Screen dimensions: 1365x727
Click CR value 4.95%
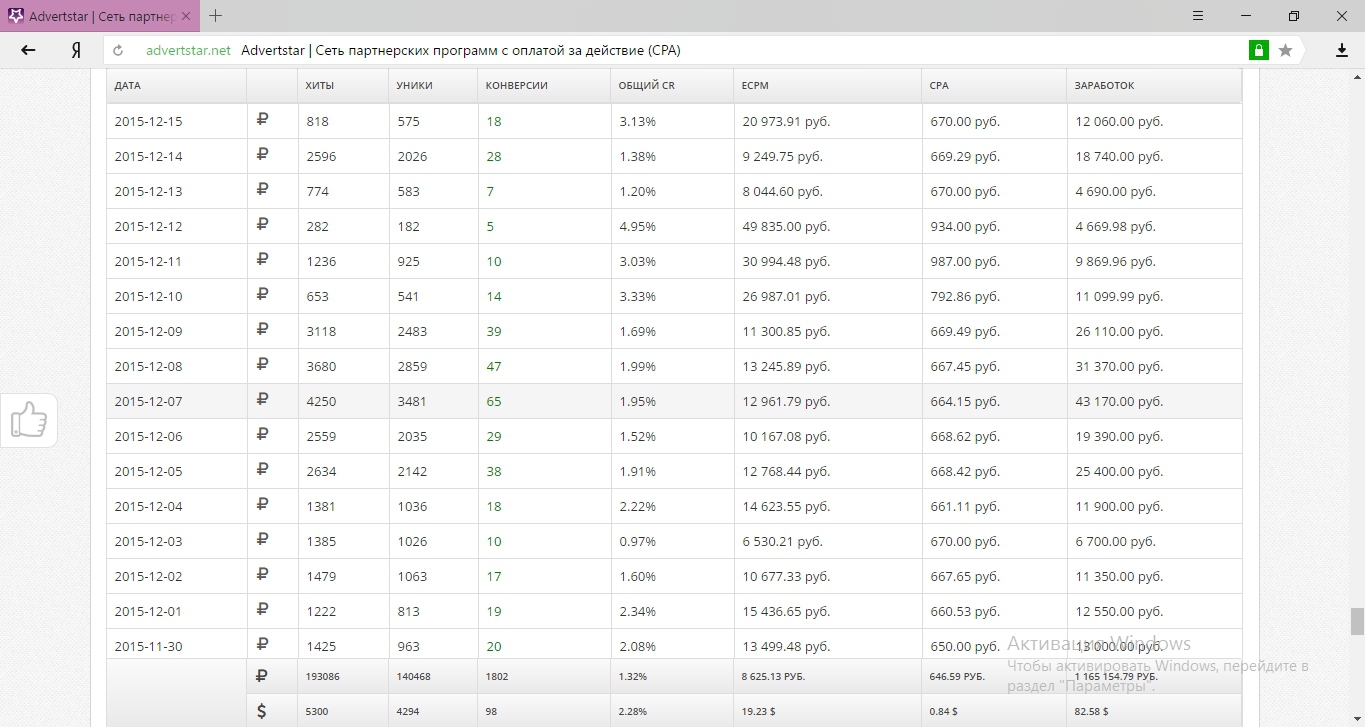pos(637,226)
